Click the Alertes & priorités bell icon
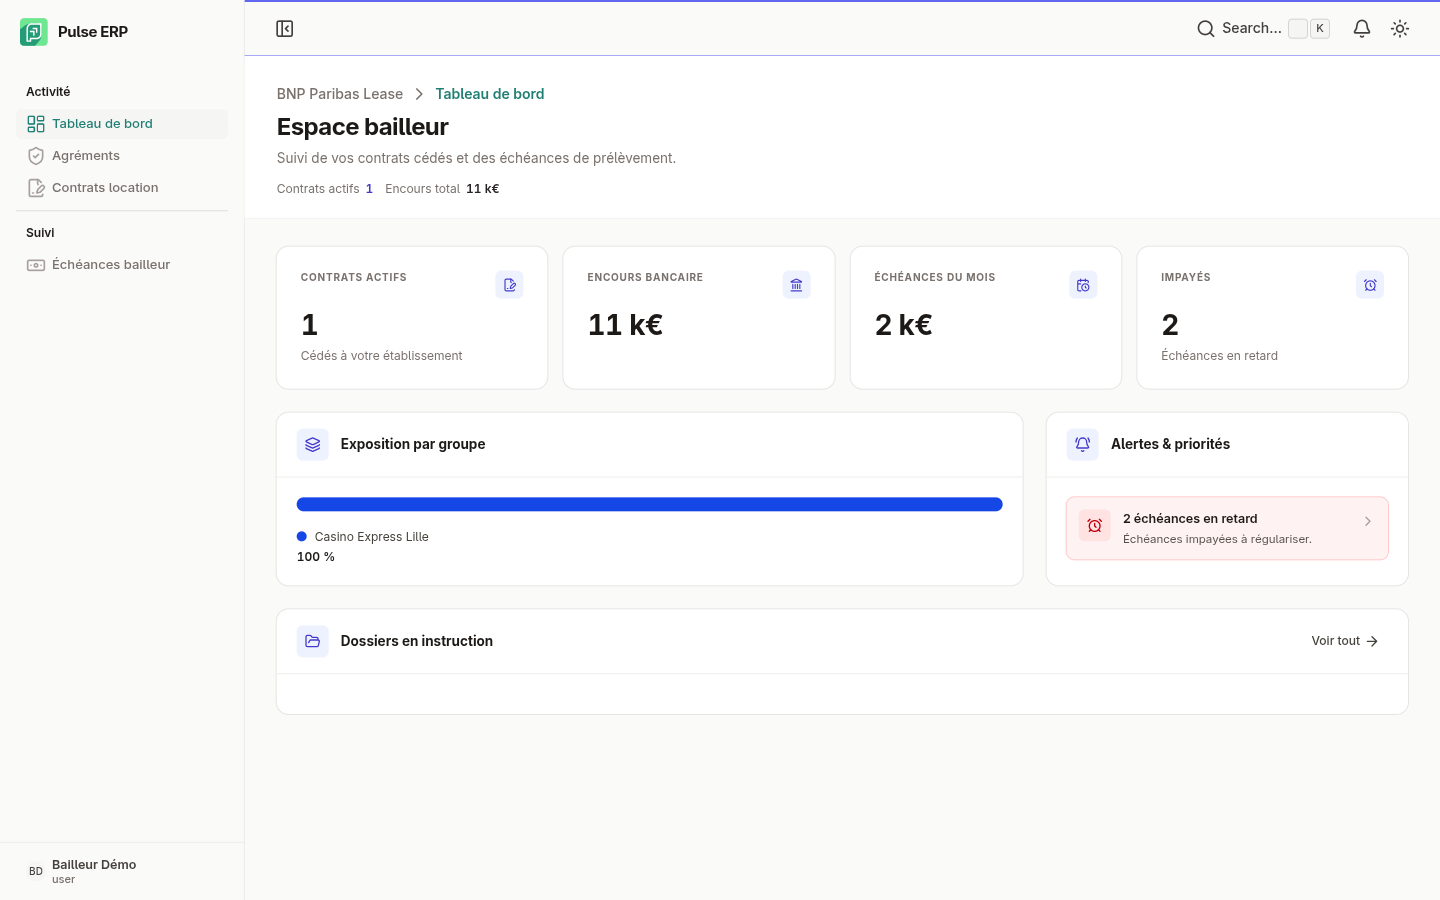The image size is (1440, 900). click(x=1083, y=445)
